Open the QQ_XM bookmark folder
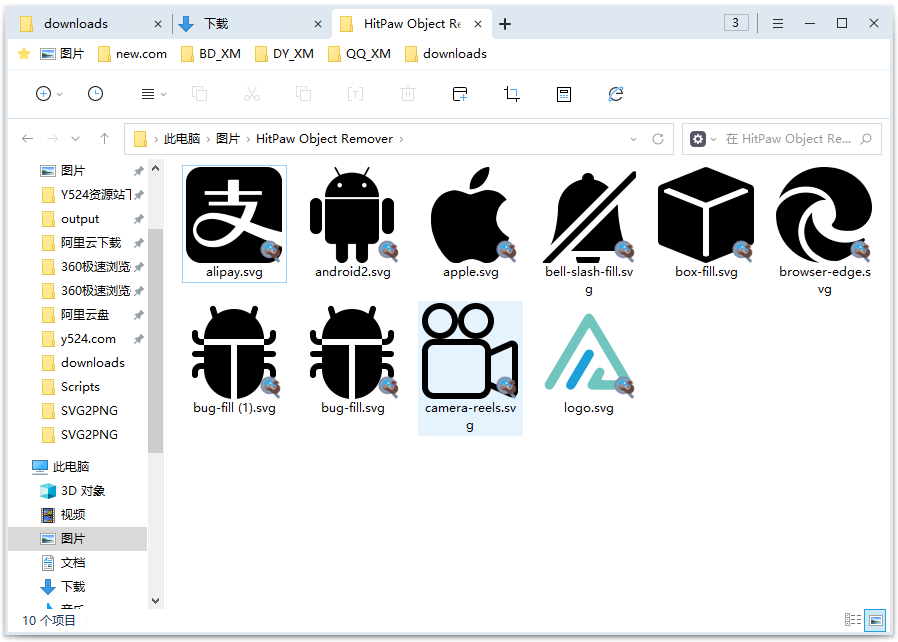 click(x=359, y=54)
